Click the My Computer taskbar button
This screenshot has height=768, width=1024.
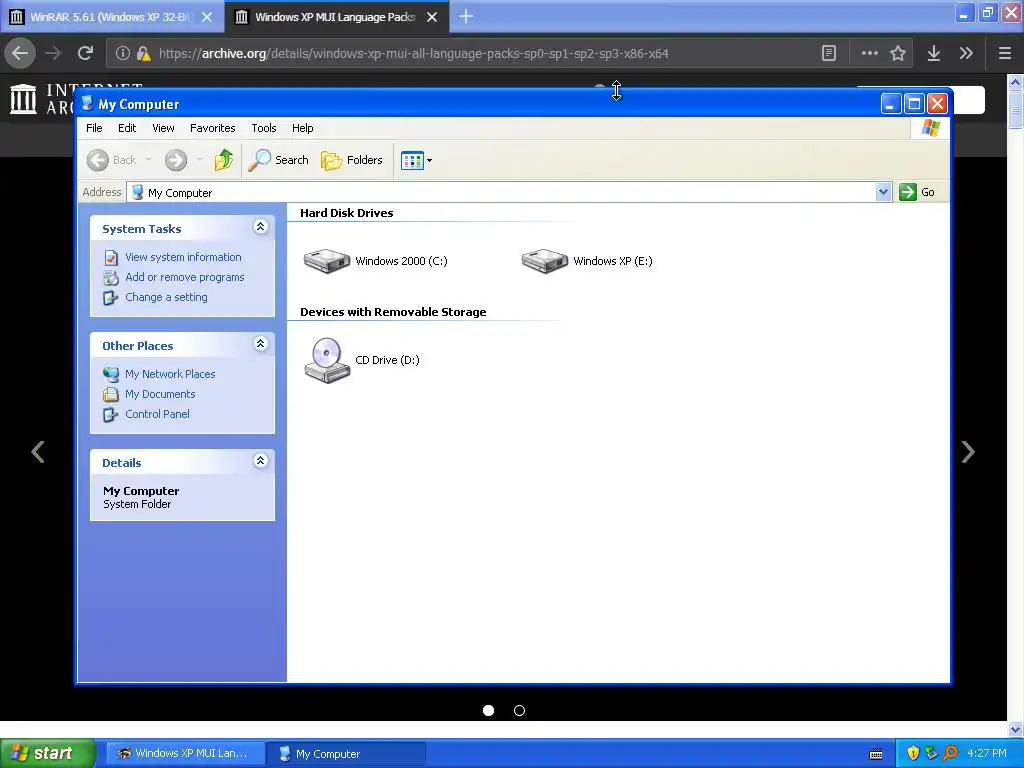pyautogui.click(x=346, y=754)
